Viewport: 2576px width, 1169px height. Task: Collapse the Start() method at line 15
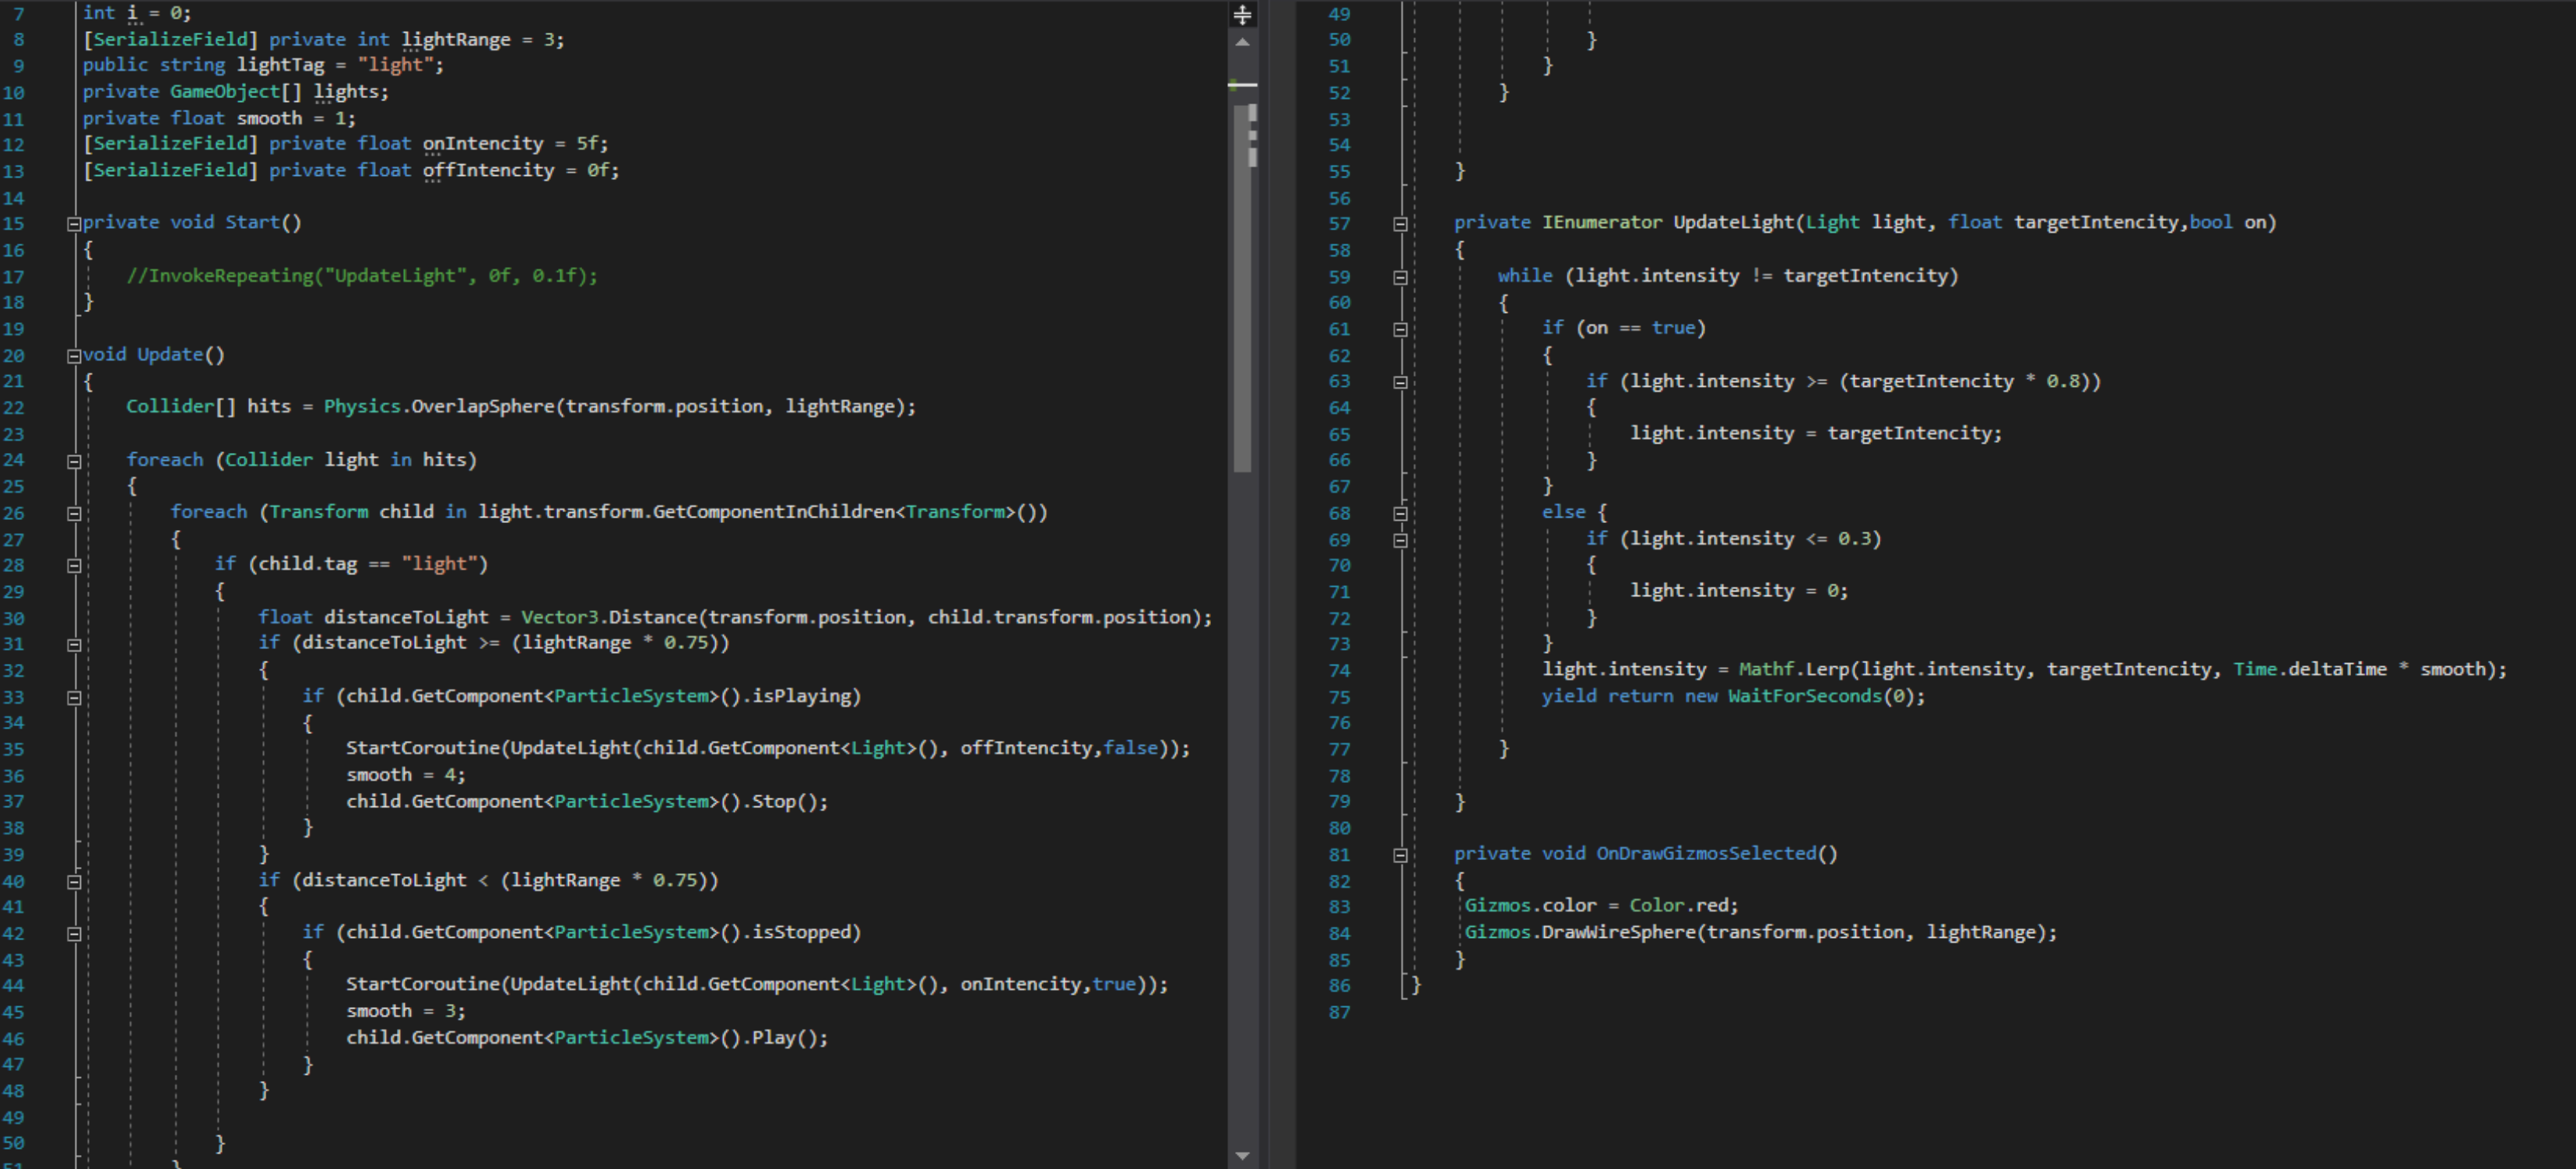point(74,224)
